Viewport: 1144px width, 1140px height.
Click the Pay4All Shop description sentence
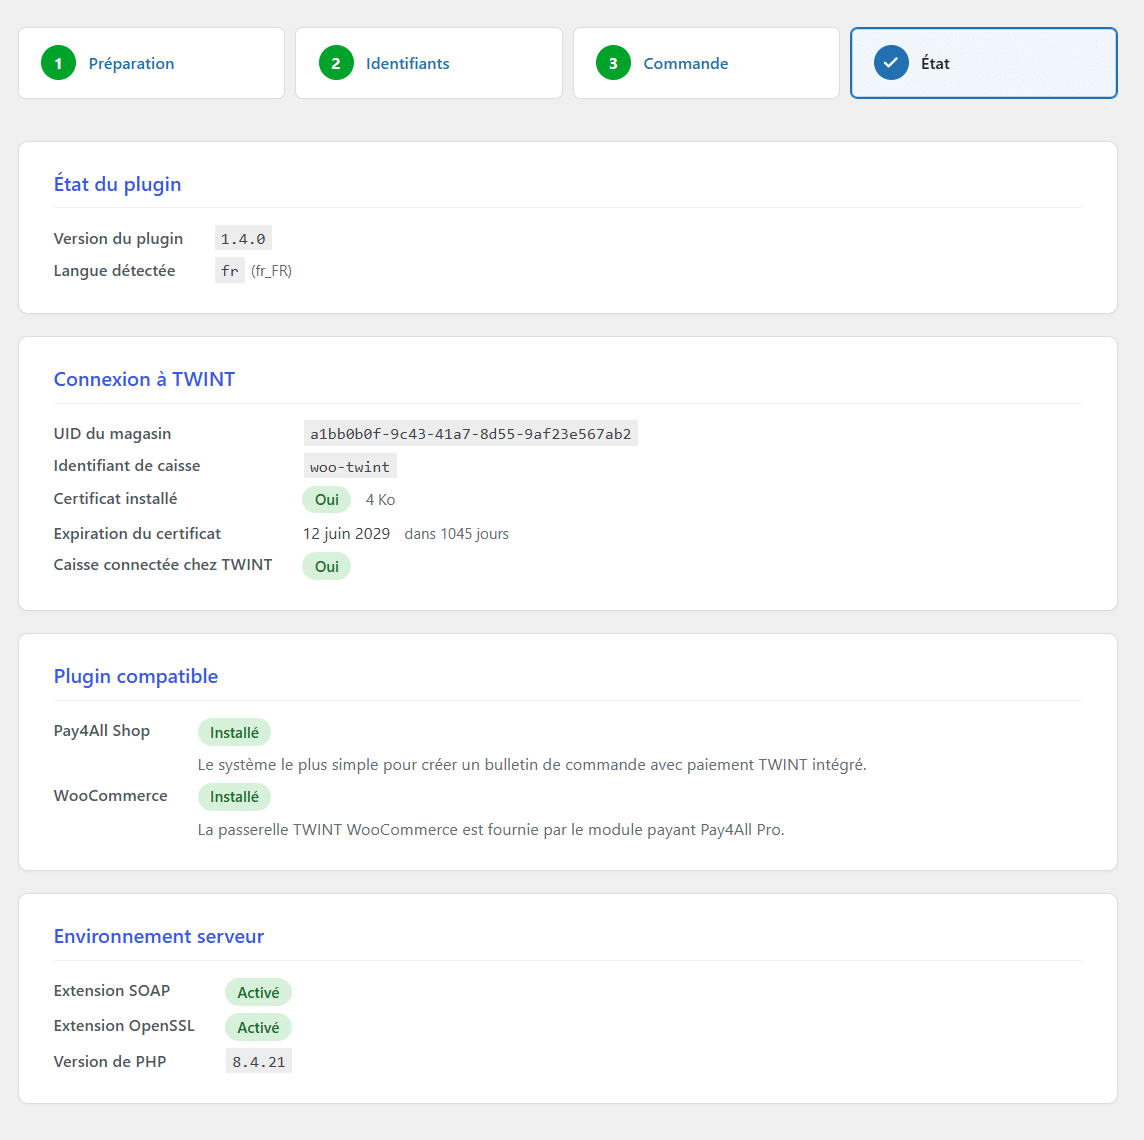pyautogui.click(x=532, y=764)
